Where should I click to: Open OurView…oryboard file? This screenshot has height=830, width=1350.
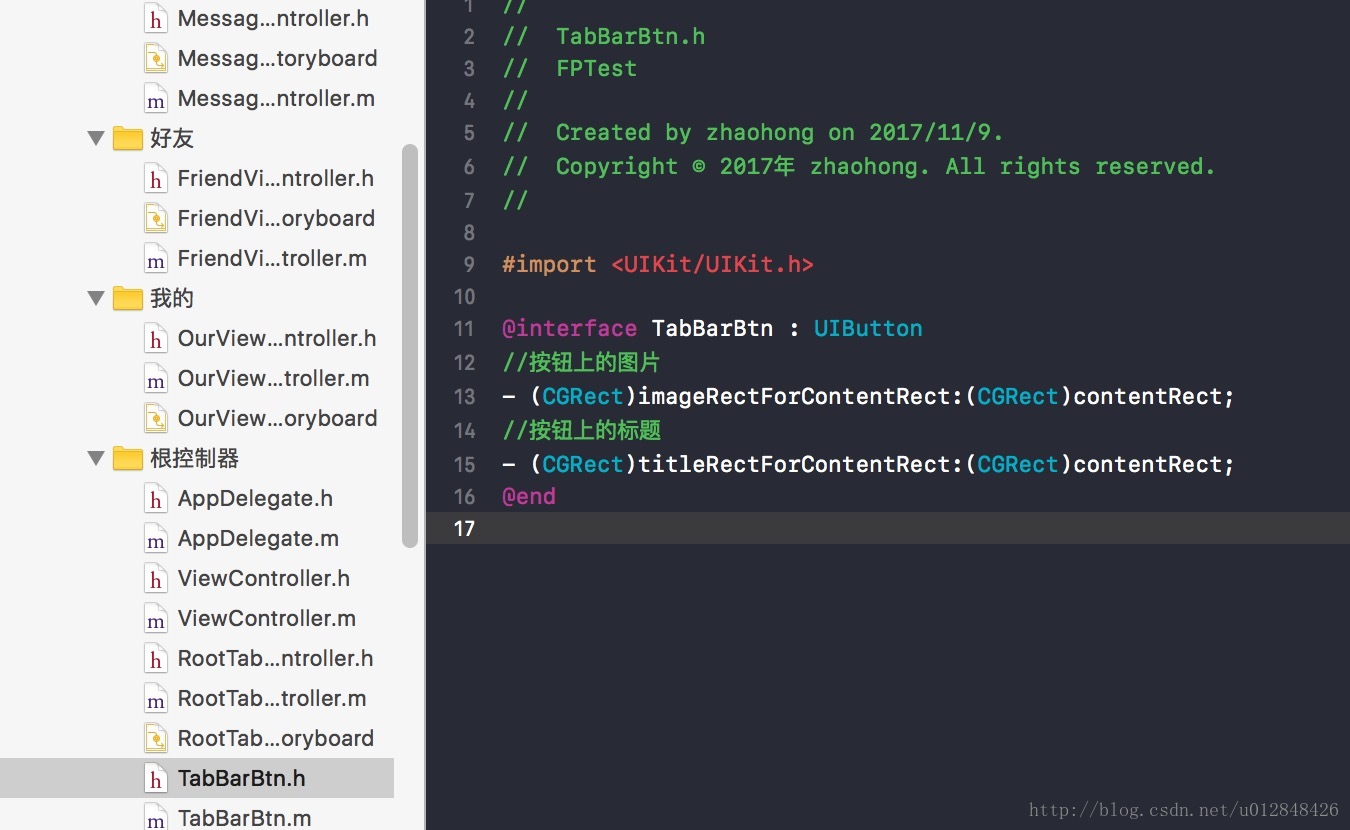point(277,418)
